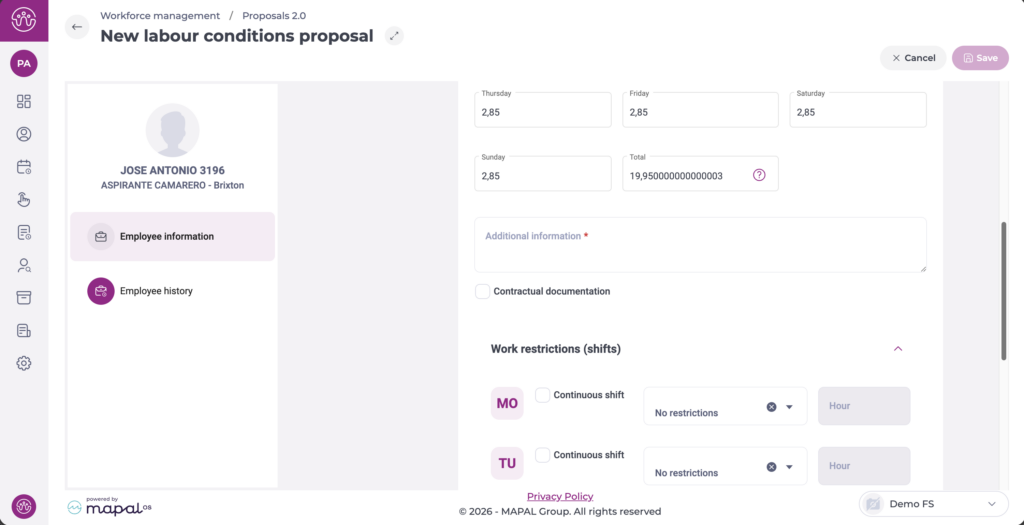Screen dimensions: 1024x525
Task: Click the Total help question mark icon
Action: [x=759, y=175]
